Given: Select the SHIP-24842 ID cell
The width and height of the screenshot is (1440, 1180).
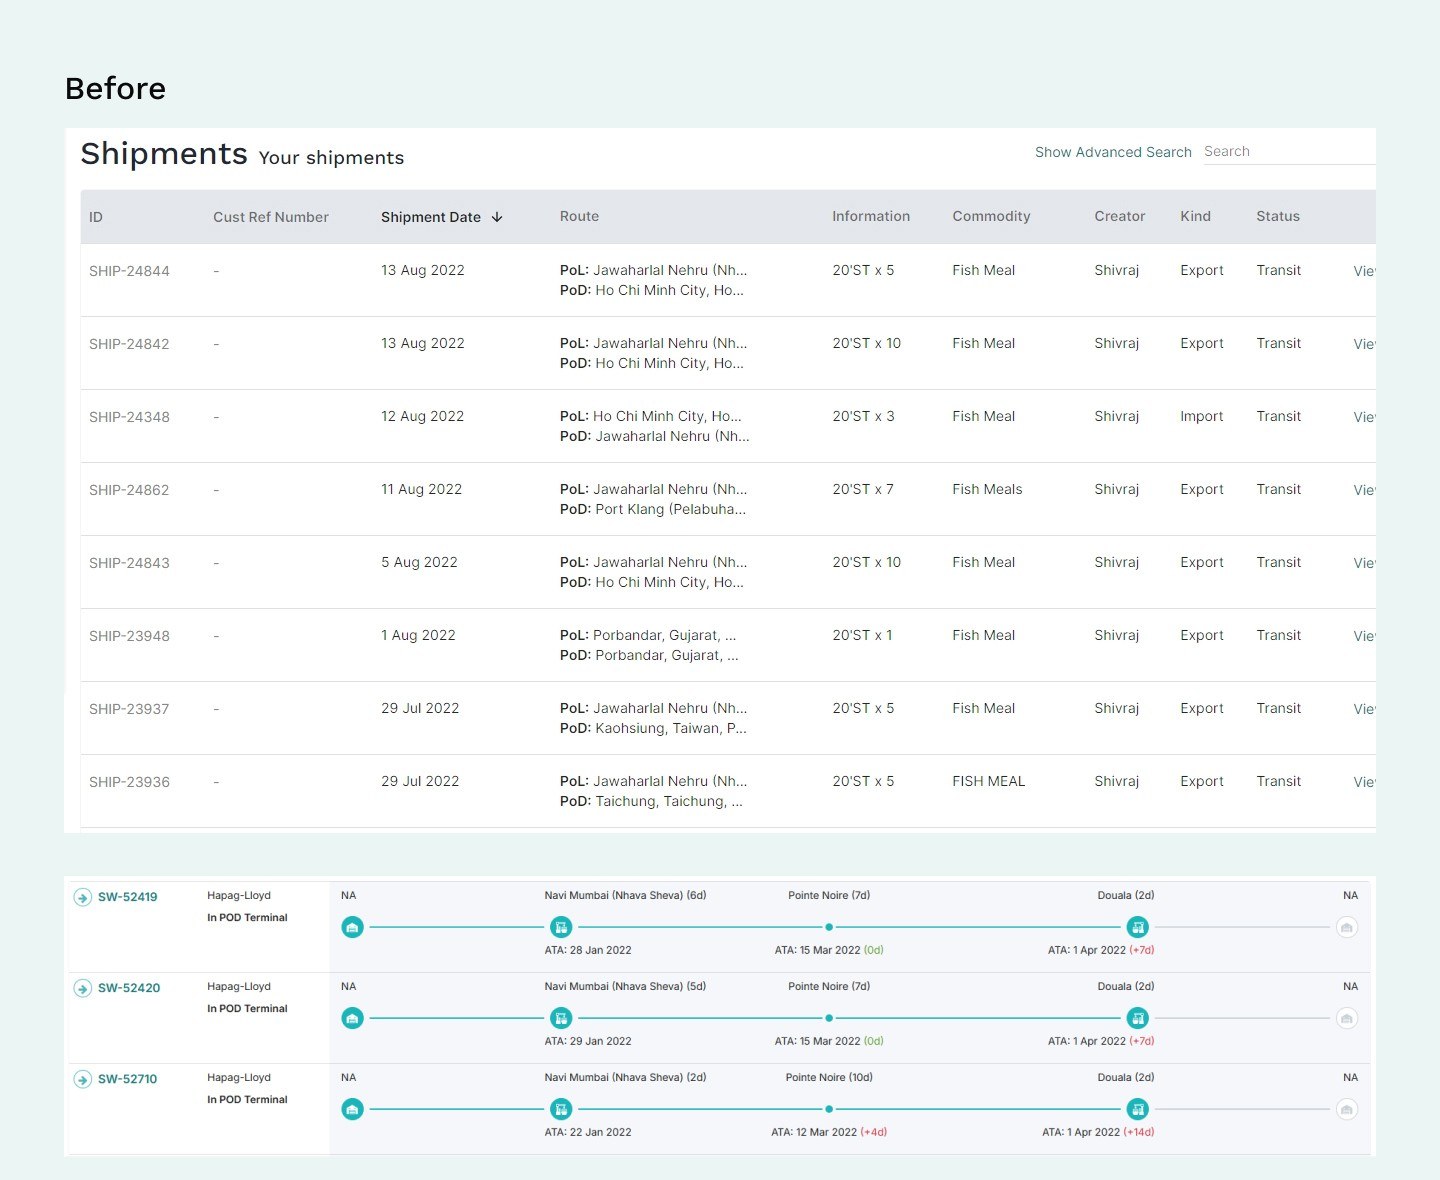Looking at the screenshot, I should click(x=129, y=344).
